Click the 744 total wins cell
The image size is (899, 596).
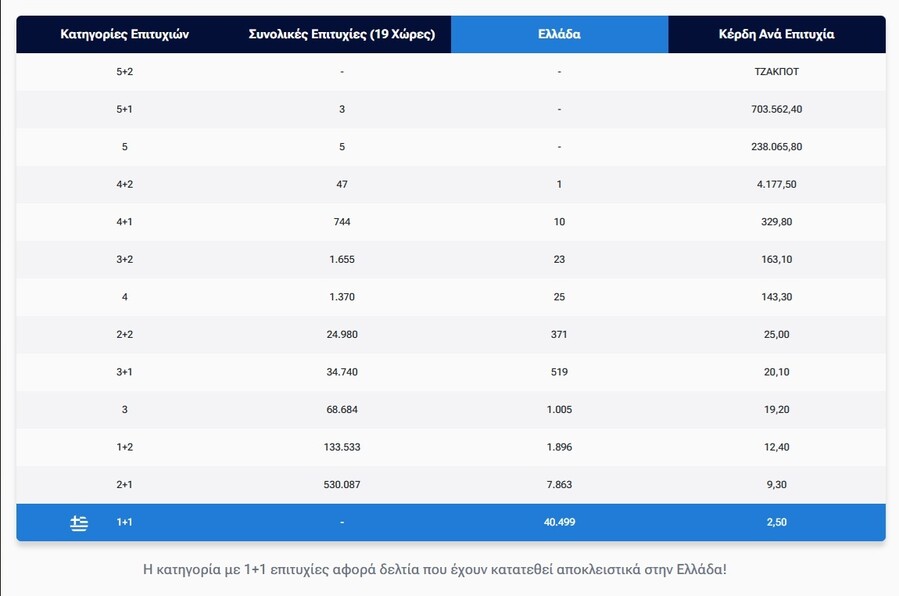tap(342, 222)
